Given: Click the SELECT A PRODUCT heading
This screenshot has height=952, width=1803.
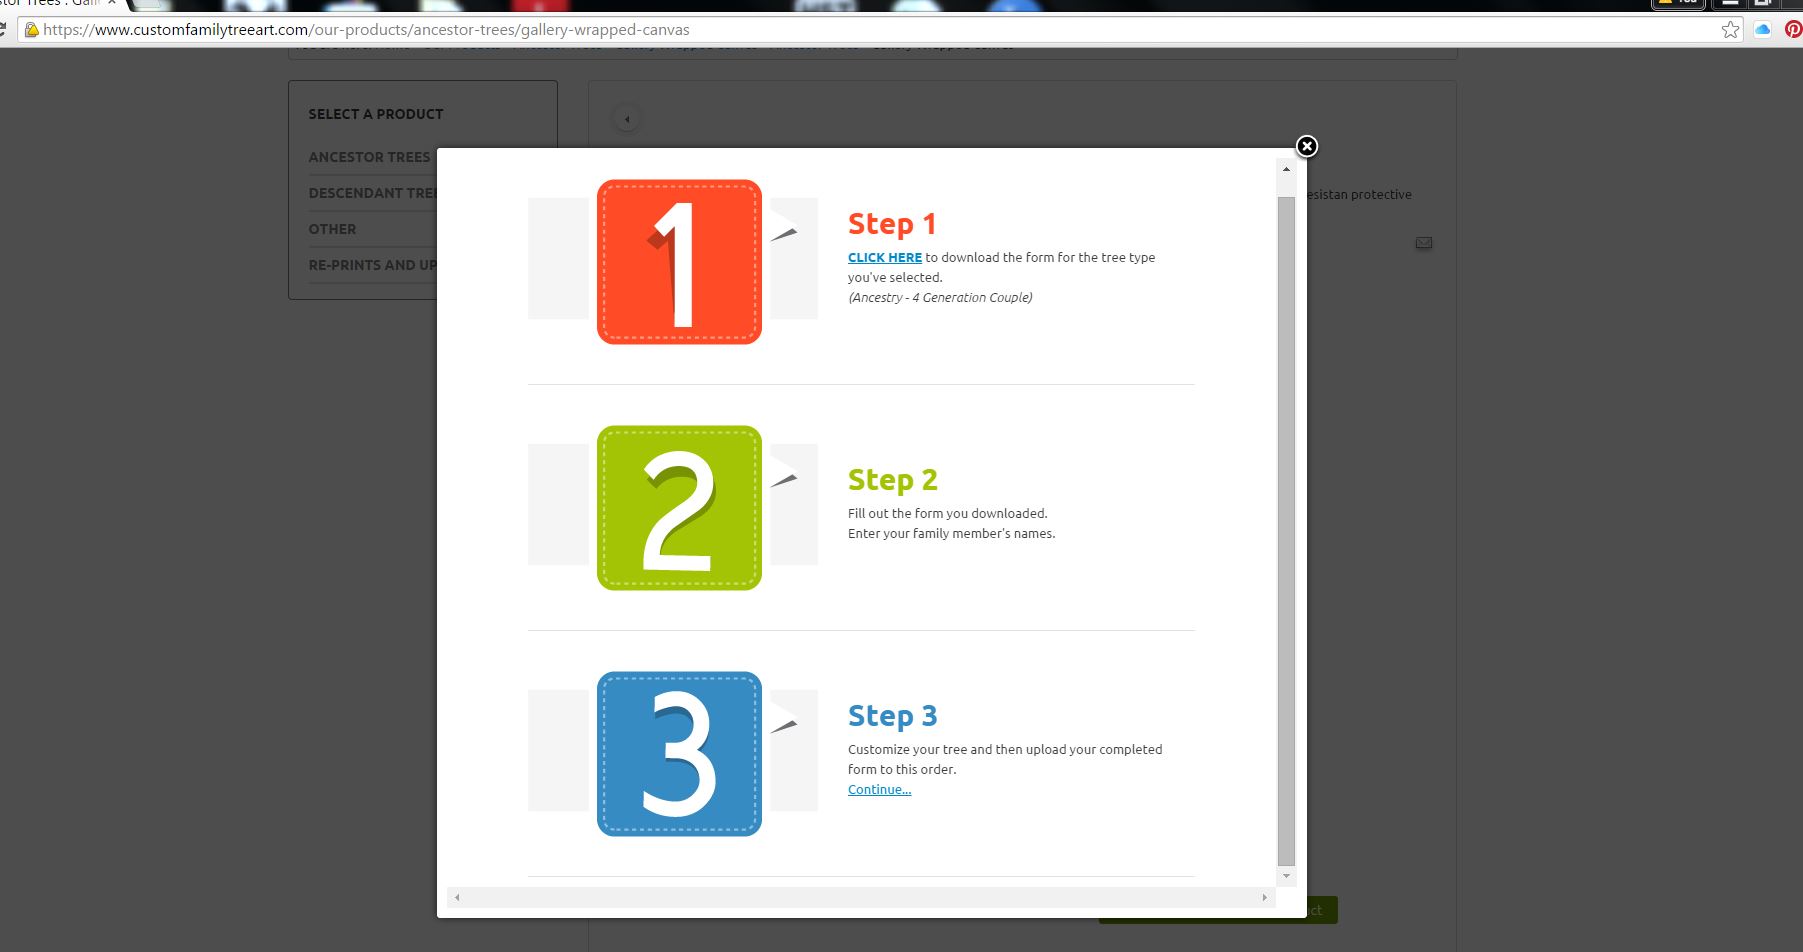Looking at the screenshot, I should (376, 114).
